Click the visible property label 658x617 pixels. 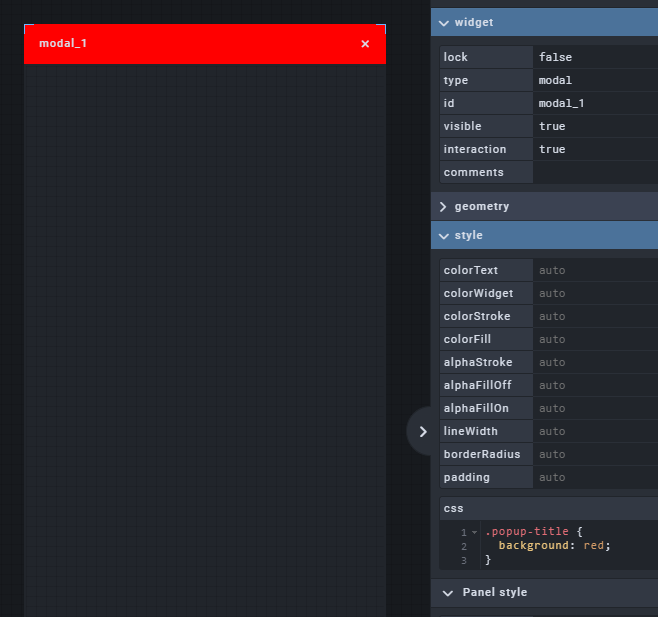[486, 126]
